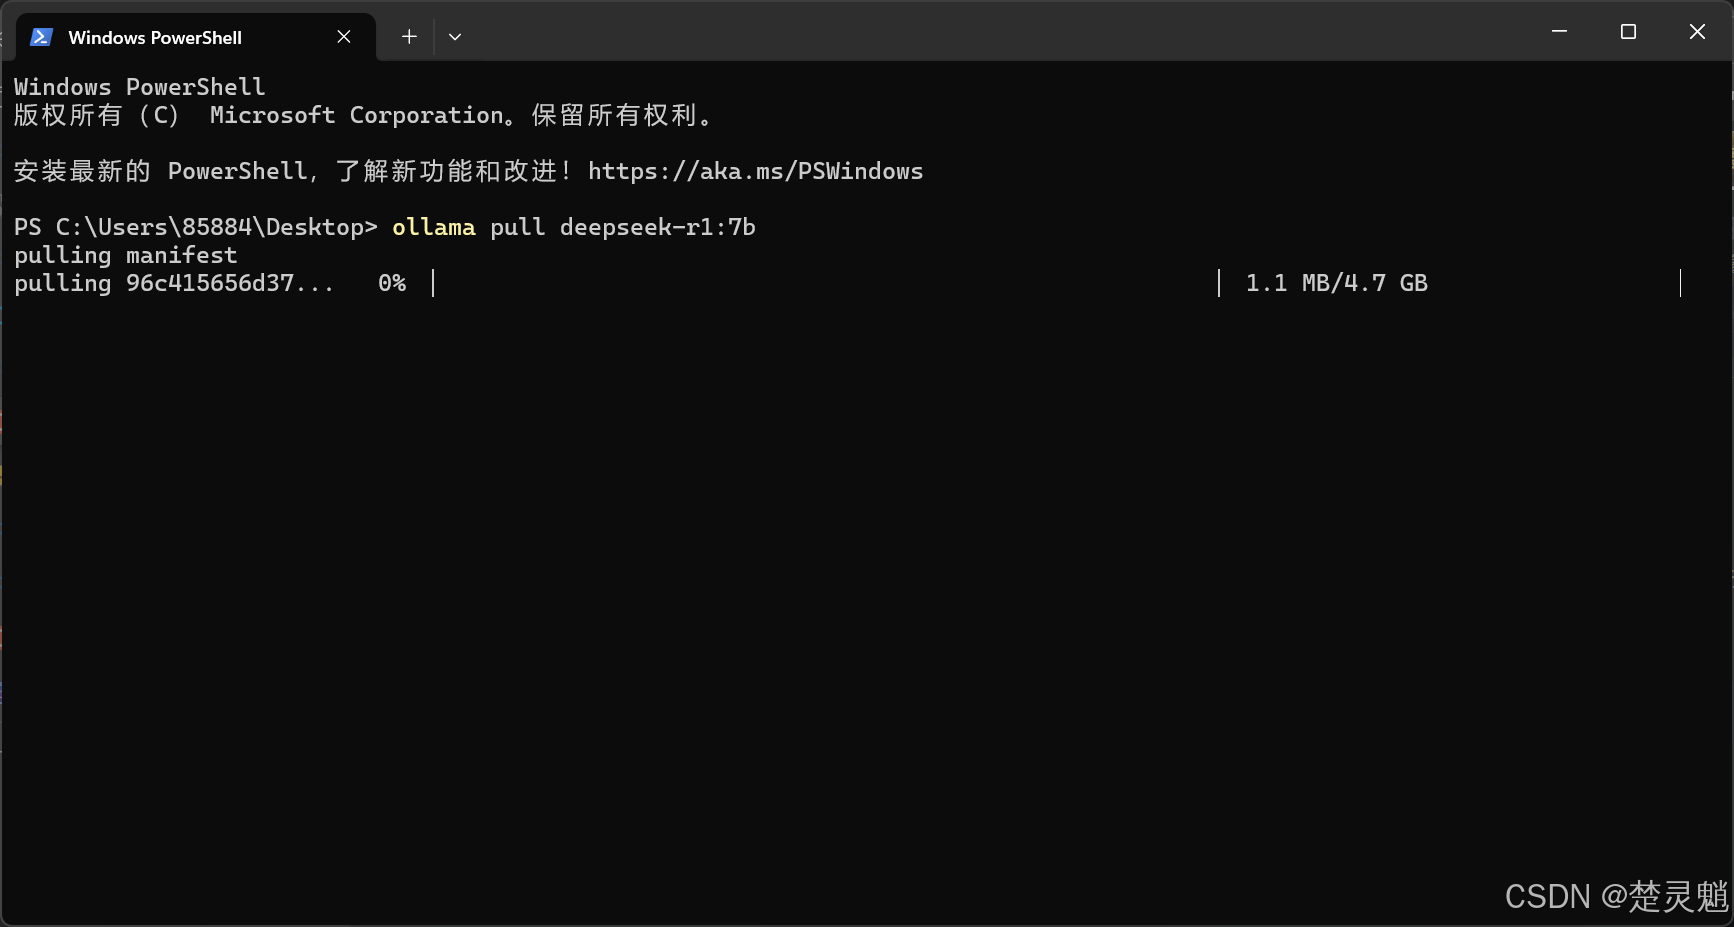Click the PowerShell icon on the tab
This screenshot has height=927, width=1734.
[x=41, y=37]
